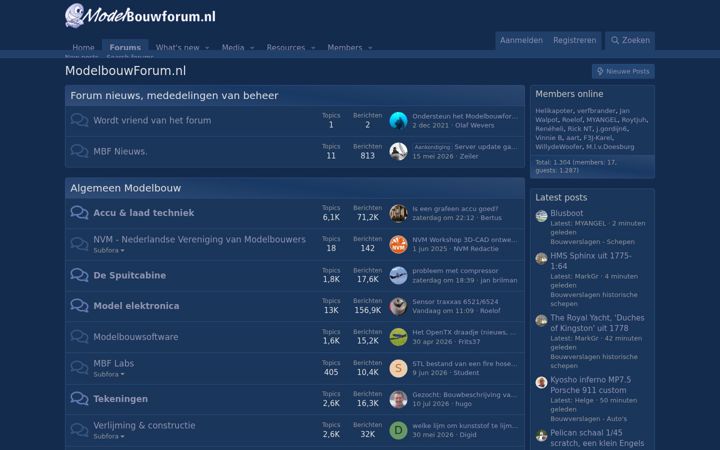Screen dimensions: 720x450
Task: Click forum icon beside MBF Labs
Action: point(79,368)
